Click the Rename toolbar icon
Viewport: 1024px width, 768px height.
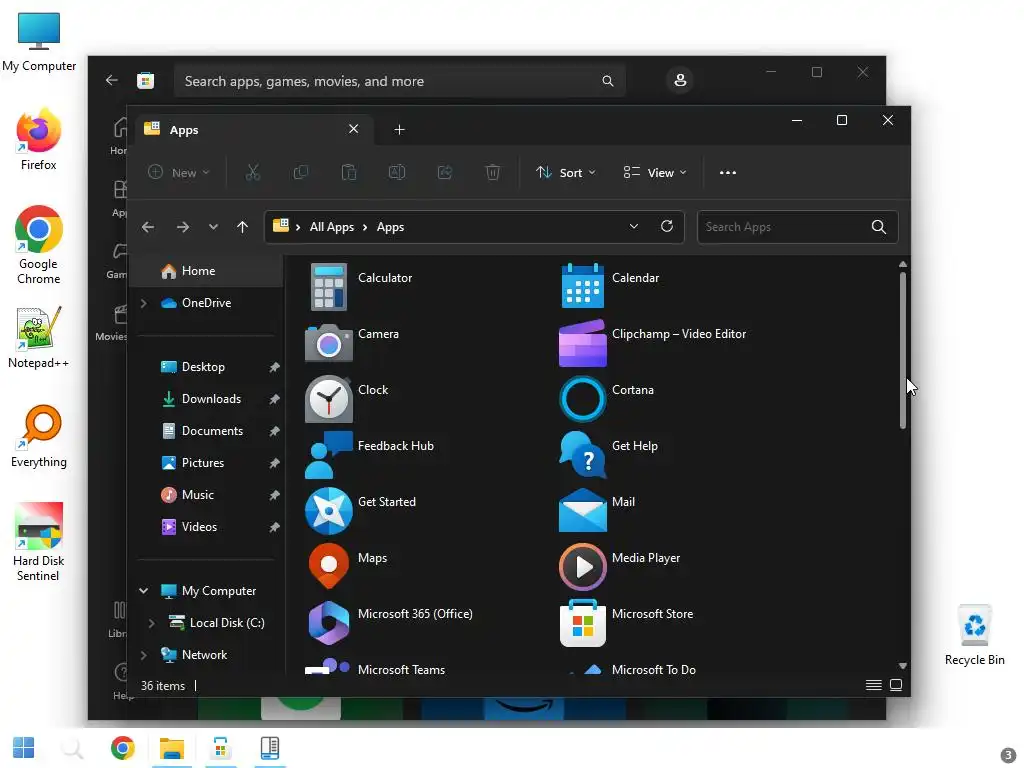397,172
